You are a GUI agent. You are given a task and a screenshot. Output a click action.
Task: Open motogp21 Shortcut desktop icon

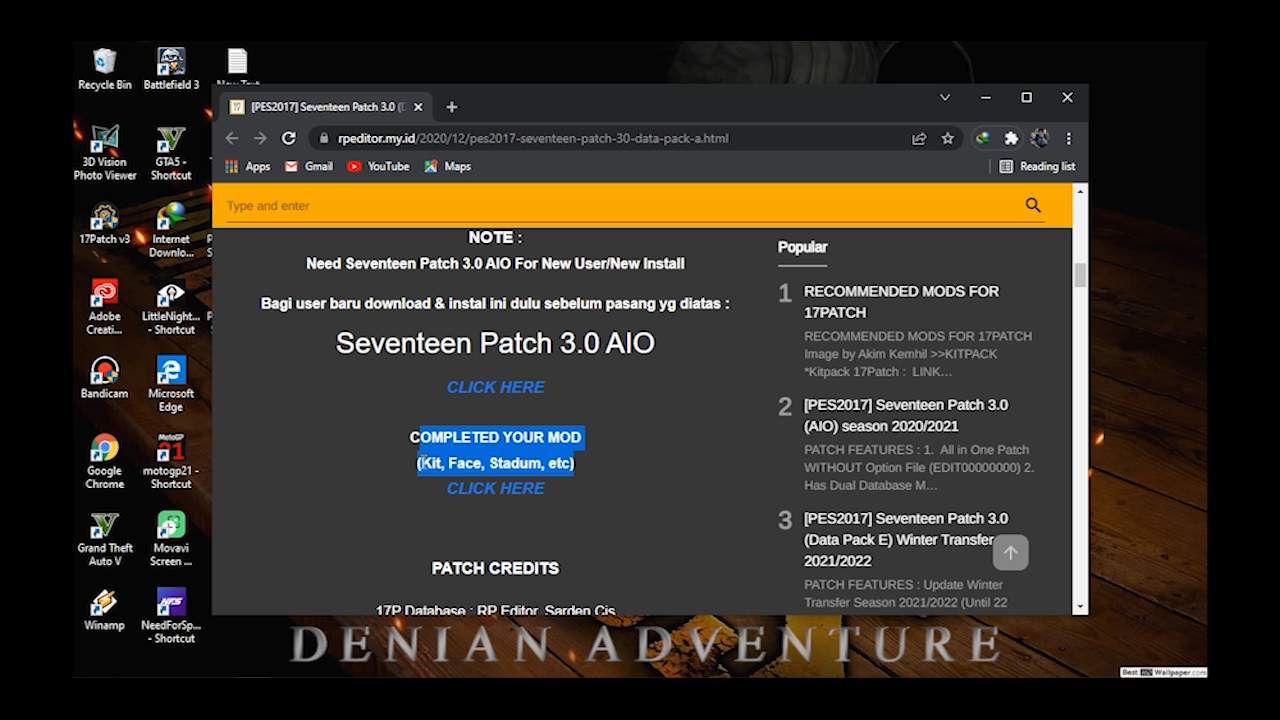[x=171, y=461]
